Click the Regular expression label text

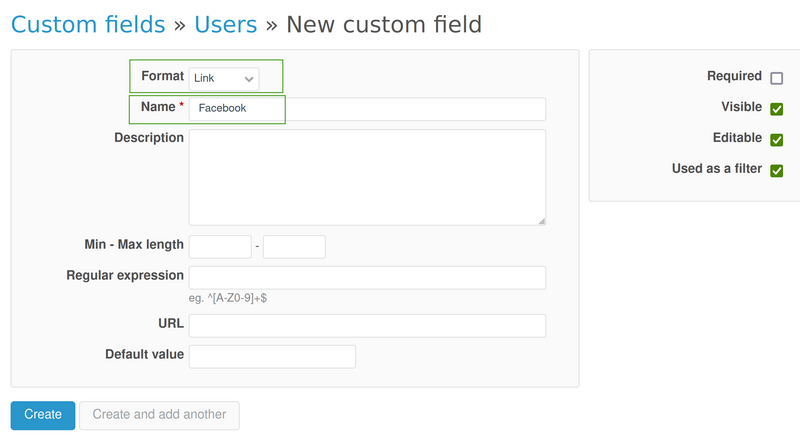pyautogui.click(x=125, y=275)
